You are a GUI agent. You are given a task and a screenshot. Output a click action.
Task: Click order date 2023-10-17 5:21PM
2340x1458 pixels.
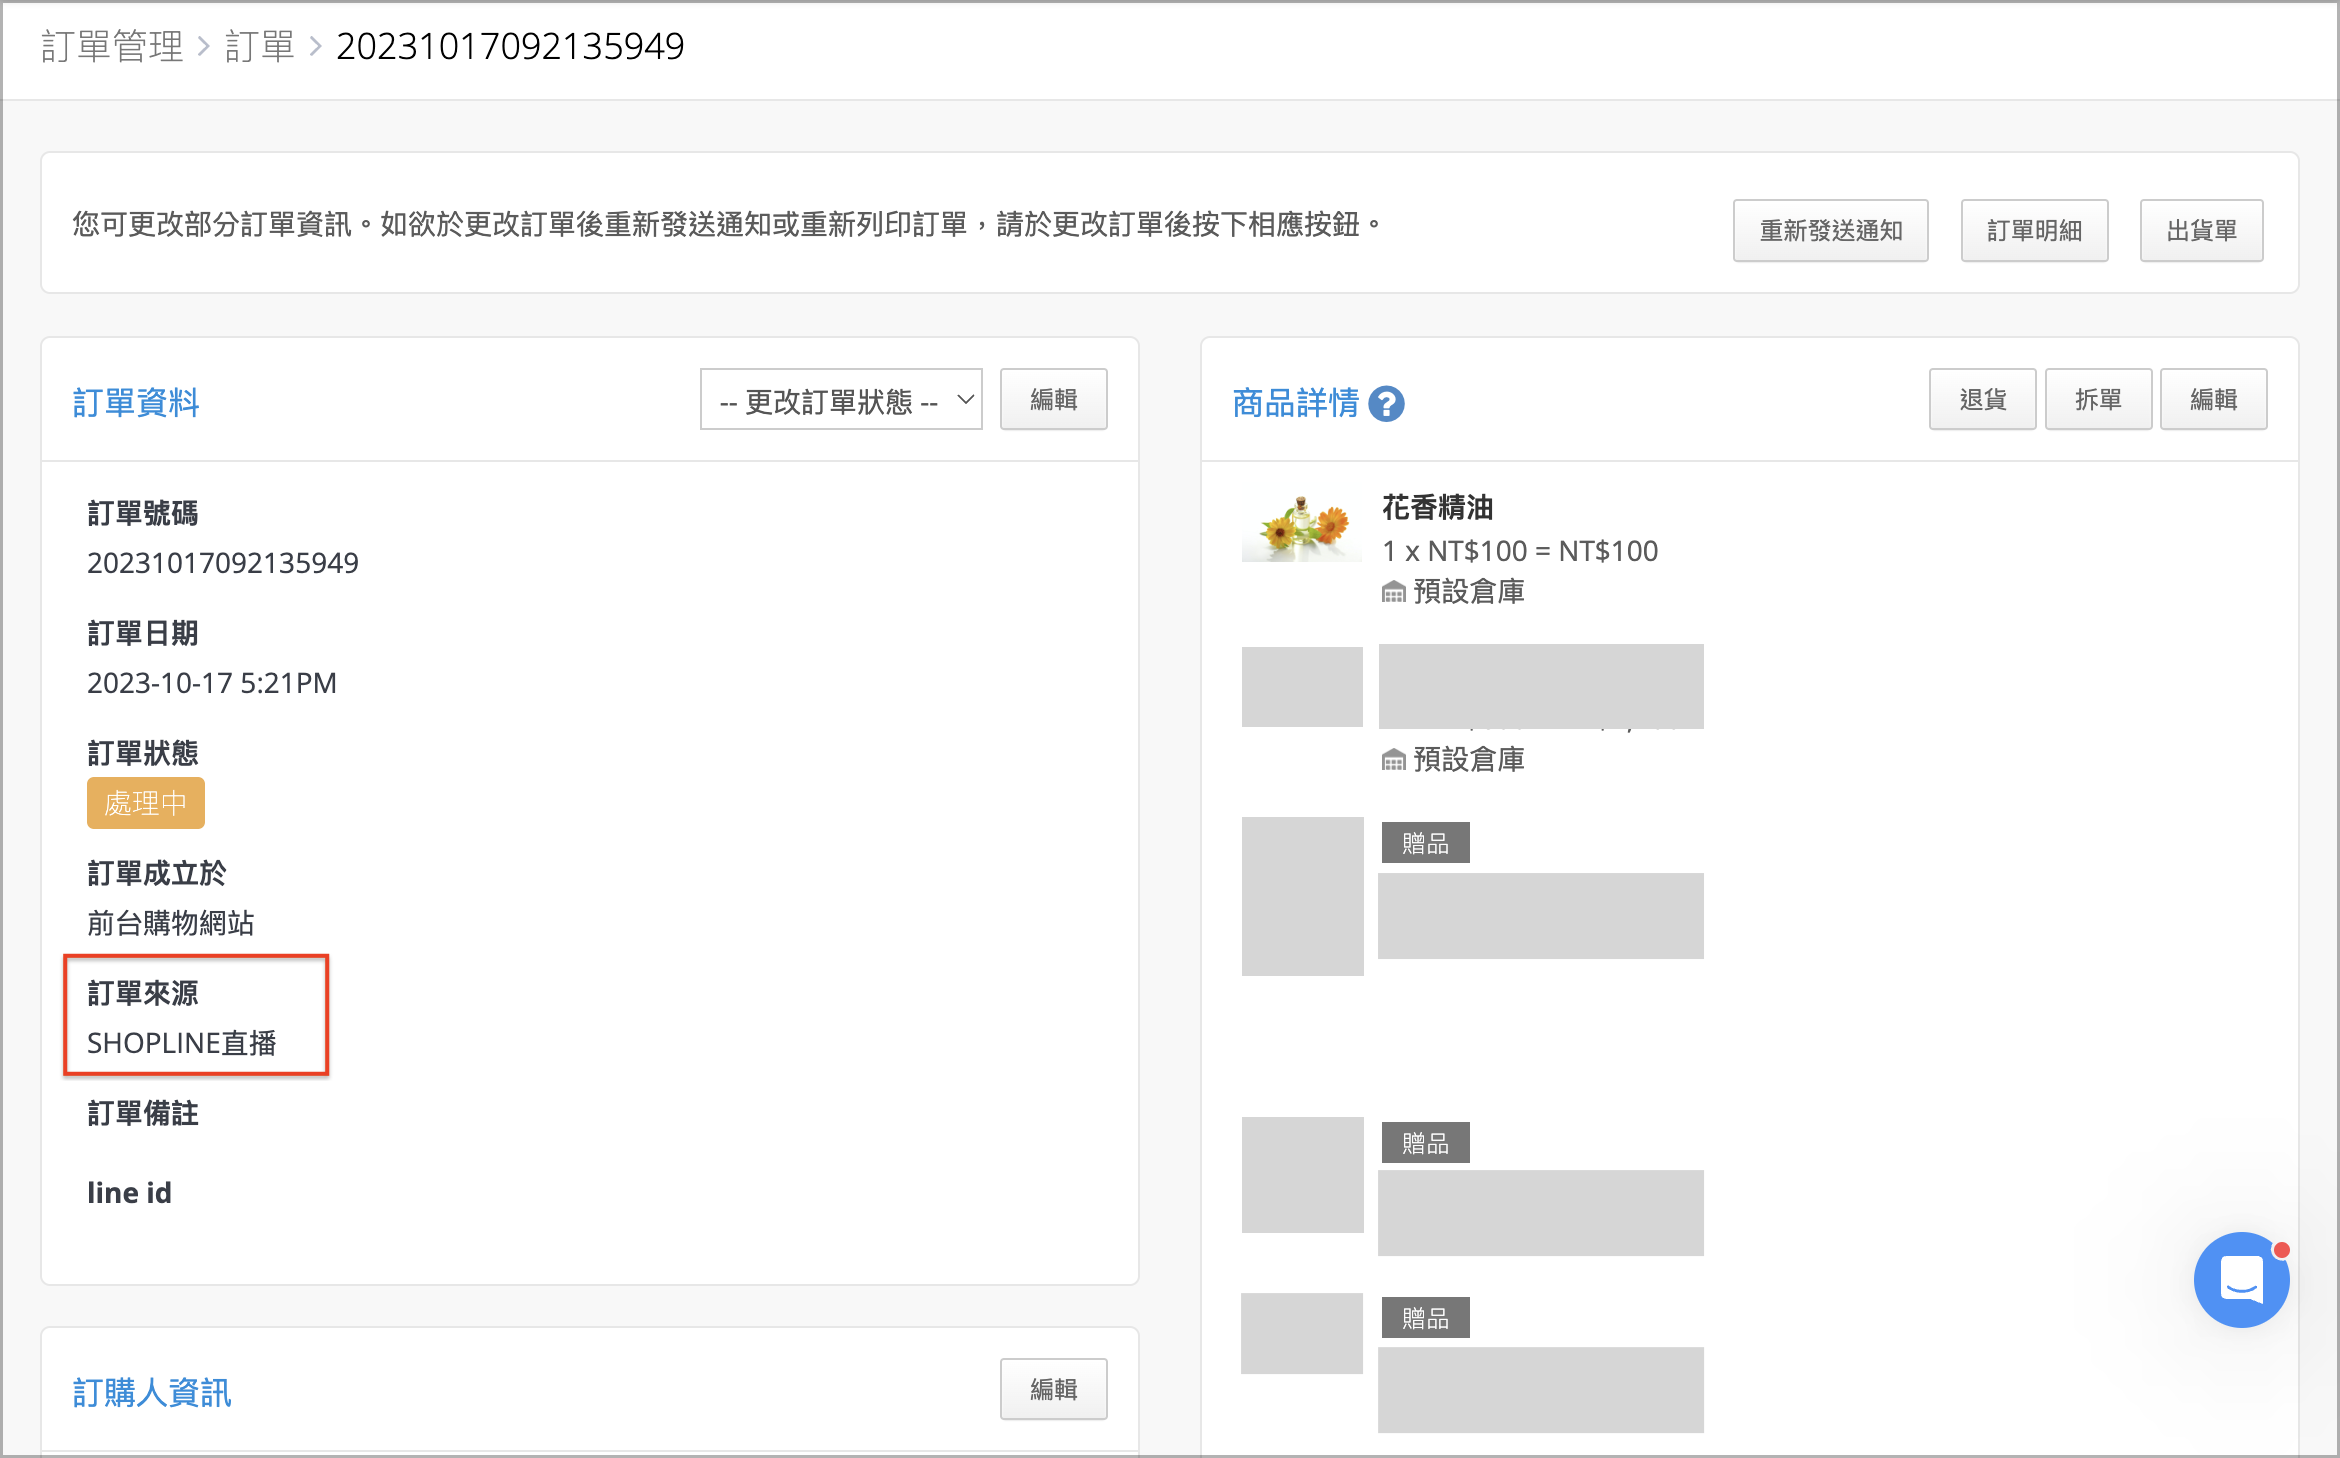pos(212,683)
